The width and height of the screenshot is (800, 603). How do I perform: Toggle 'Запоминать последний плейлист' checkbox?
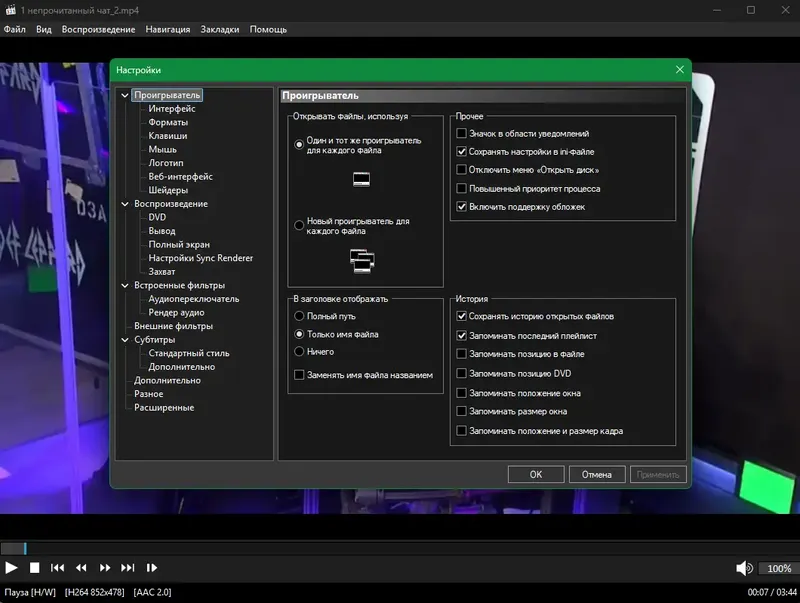[x=461, y=336]
